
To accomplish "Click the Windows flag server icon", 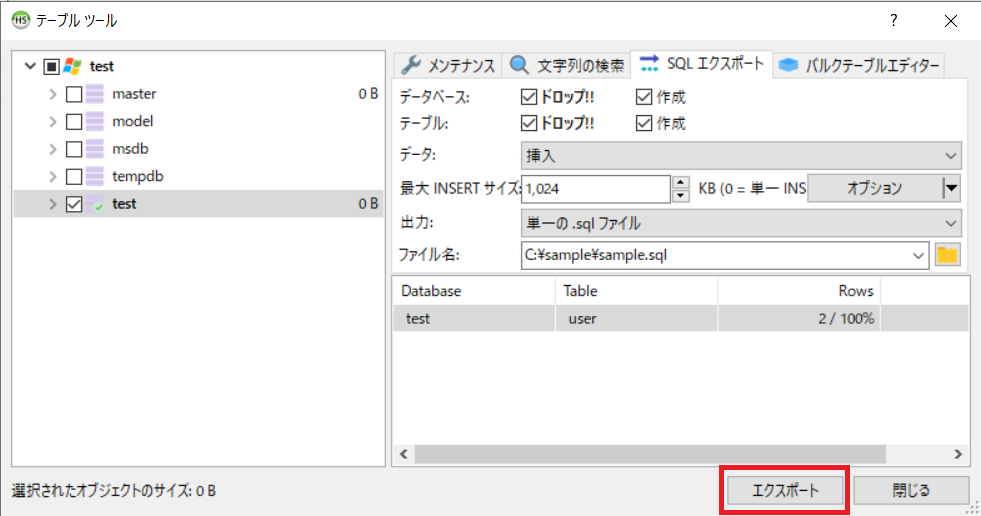I will click(x=73, y=66).
